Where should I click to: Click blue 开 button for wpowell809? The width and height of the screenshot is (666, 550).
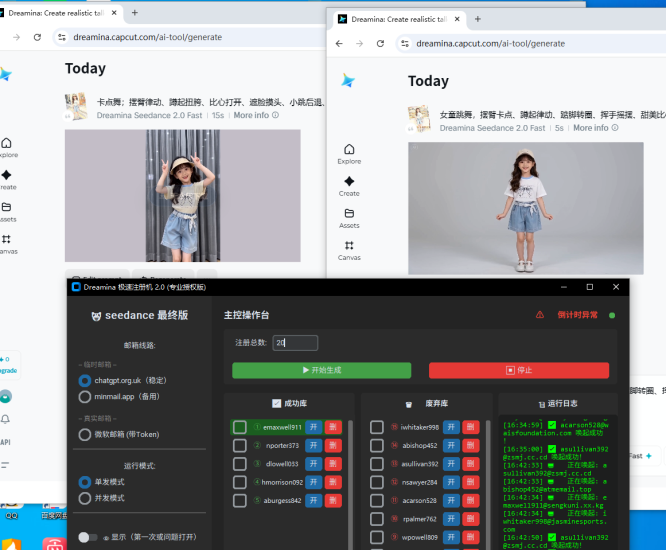[x=451, y=537]
